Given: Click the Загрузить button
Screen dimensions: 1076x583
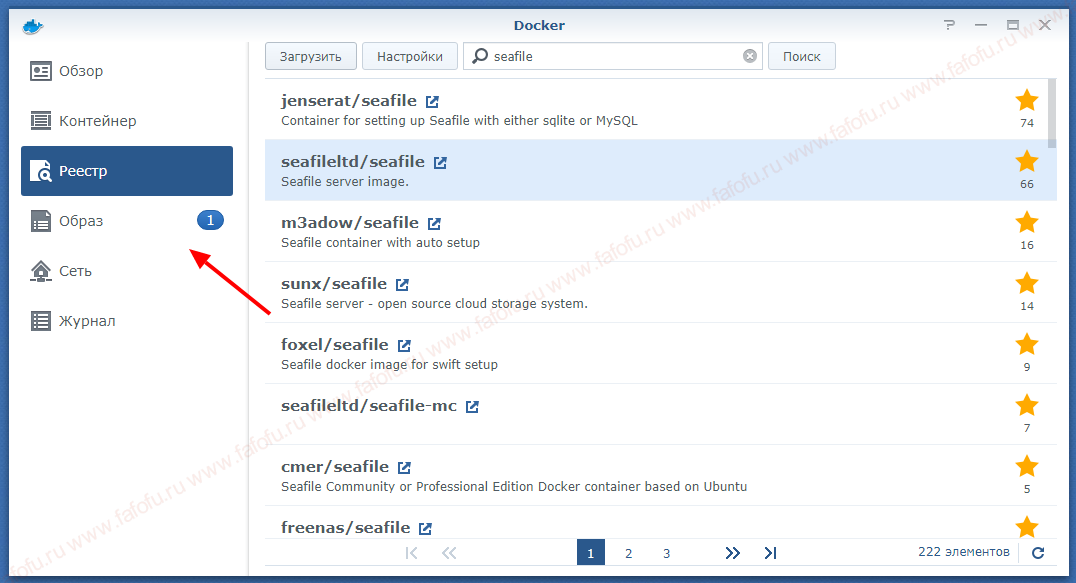Looking at the screenshot, I should coord(311,56).
